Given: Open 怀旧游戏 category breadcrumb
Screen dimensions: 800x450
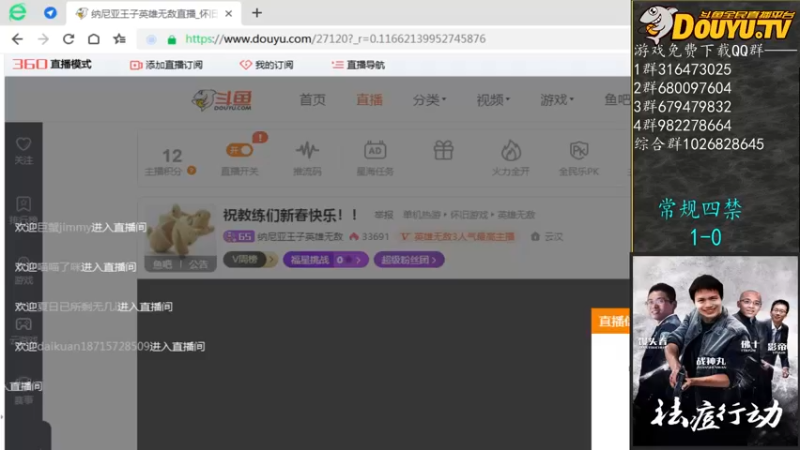Looking at the screenshot, I should [468, 215].
